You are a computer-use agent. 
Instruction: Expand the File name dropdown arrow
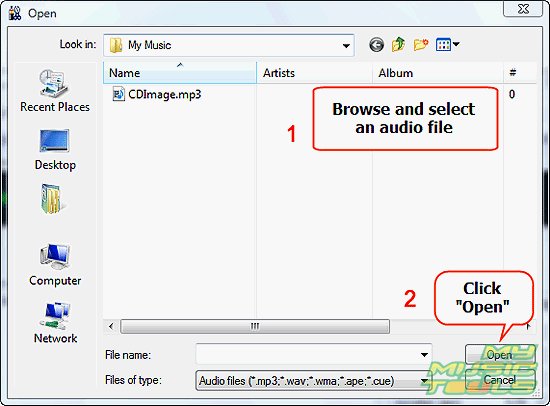coord(424,355)
